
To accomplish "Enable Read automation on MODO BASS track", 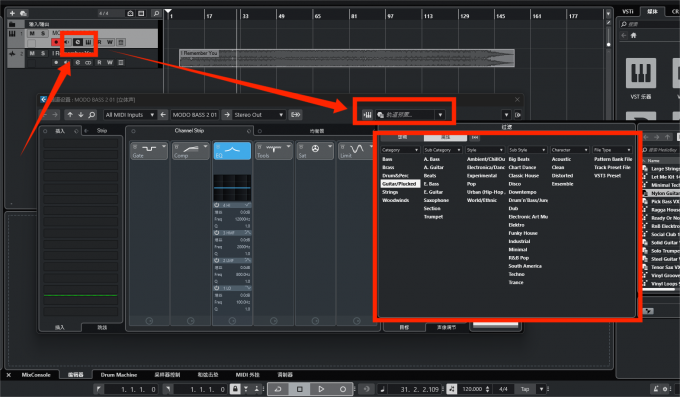I will point(99,42).
